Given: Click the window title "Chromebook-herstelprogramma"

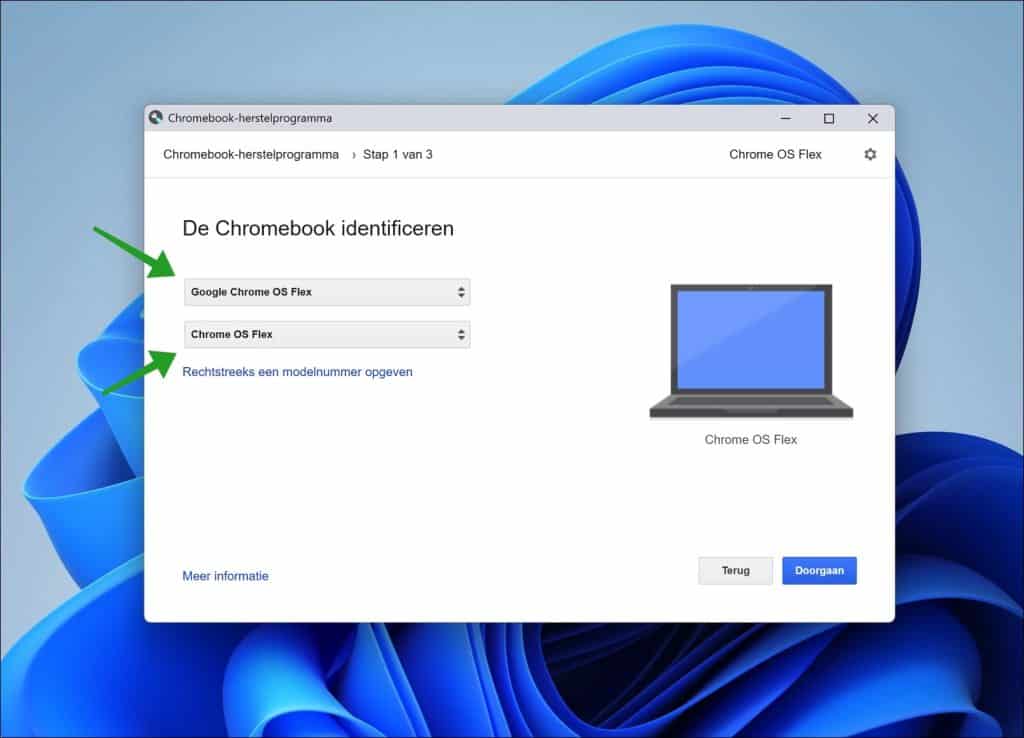Looking at the screenshot, I should pyautogui.click(x=242, y=117).
